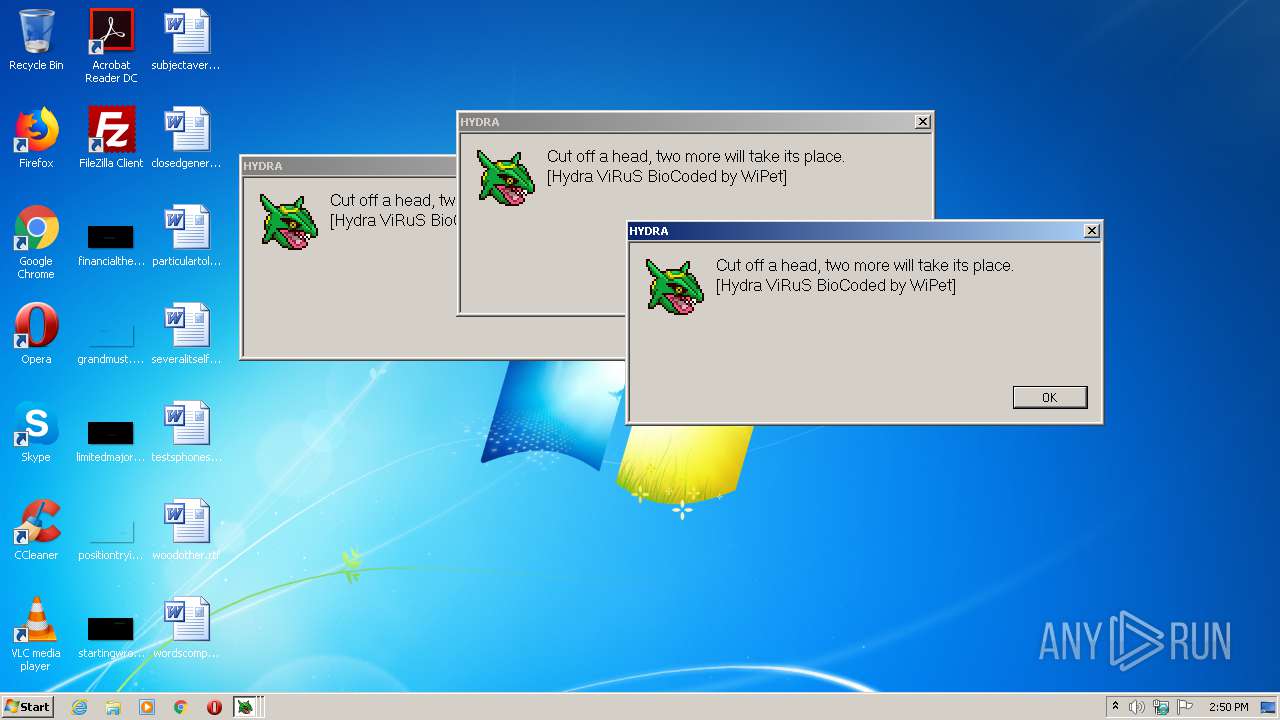Launch VLC media player shortcut

(x=36, y=634)
